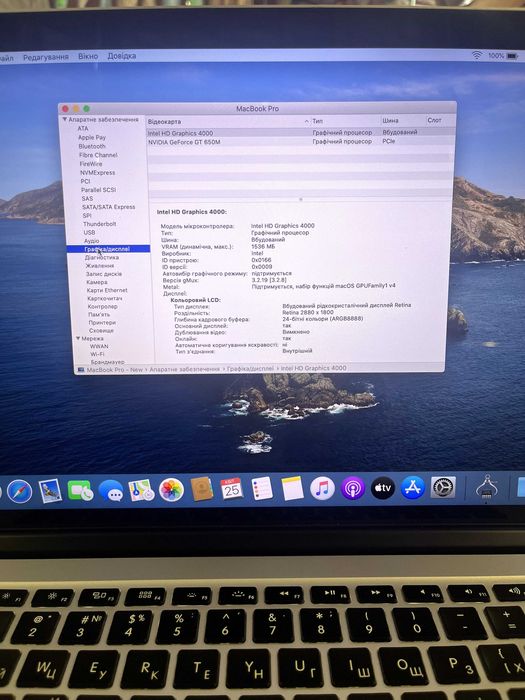Launch Maps from the Dock
The width and height of the screenshot is (525, 700).
click(x=141, y=490)
